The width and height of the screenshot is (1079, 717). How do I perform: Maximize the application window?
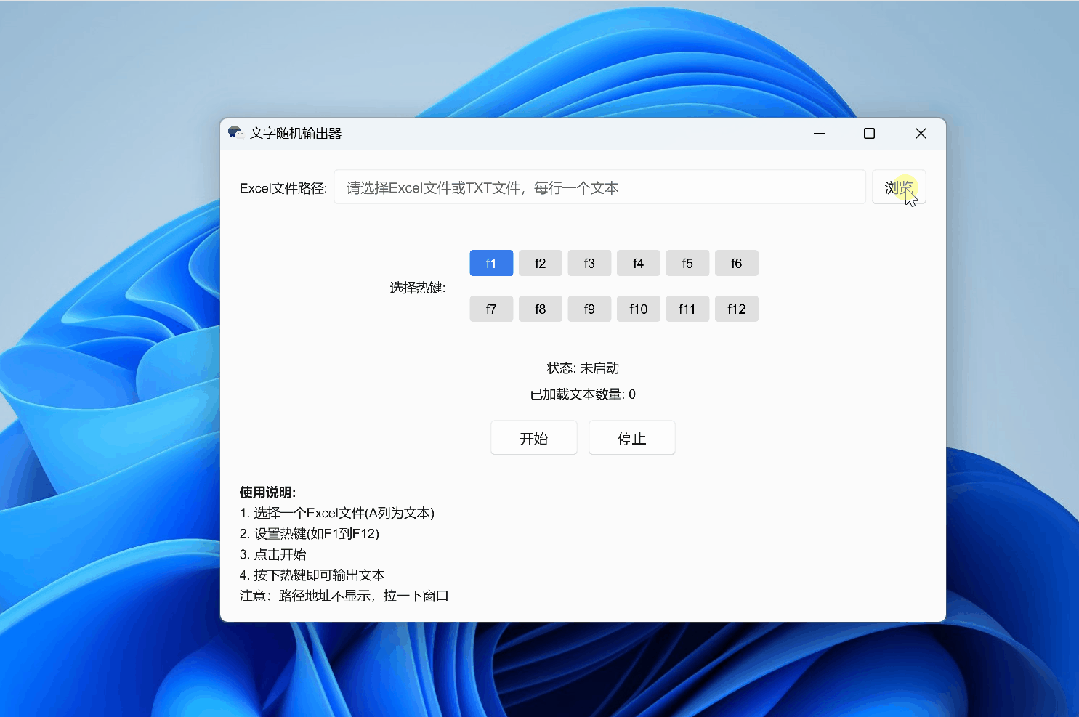(x=869, y=132)
